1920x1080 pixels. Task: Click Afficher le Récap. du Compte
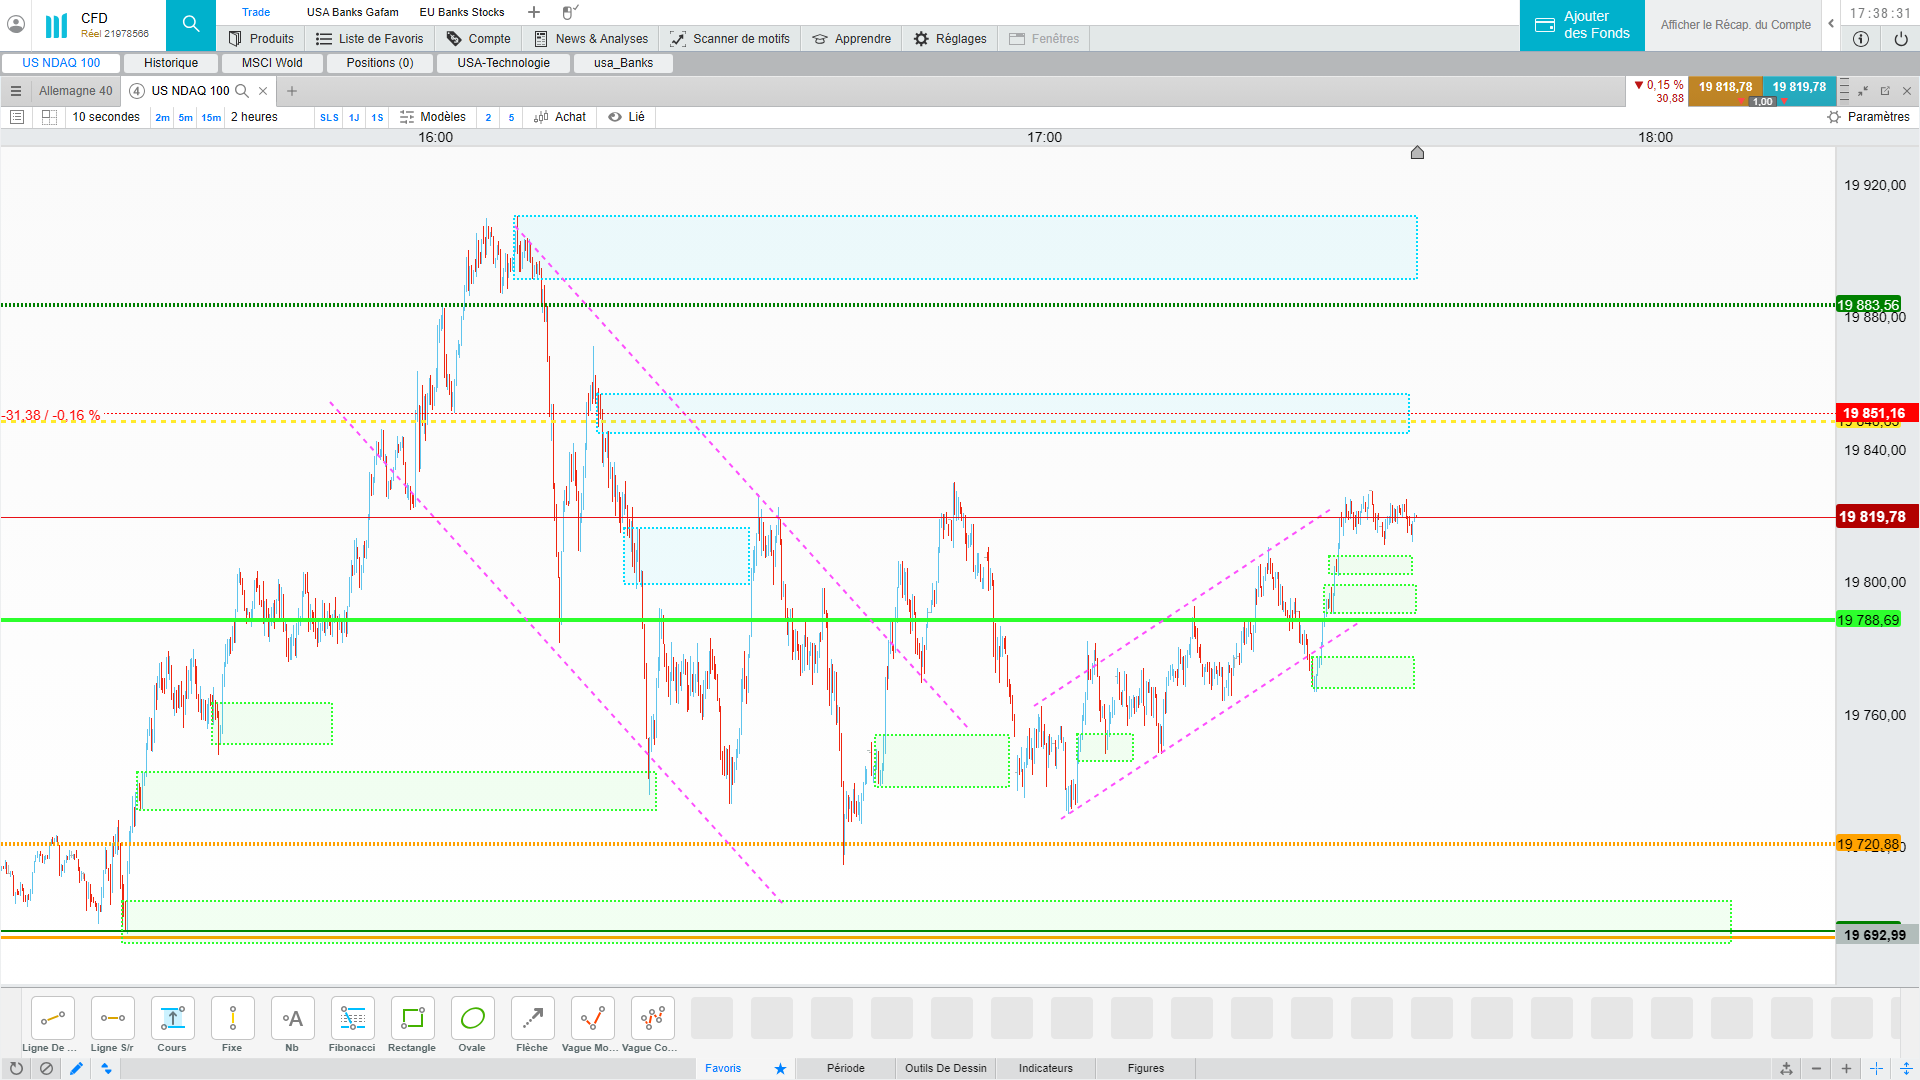(1735, 25)
